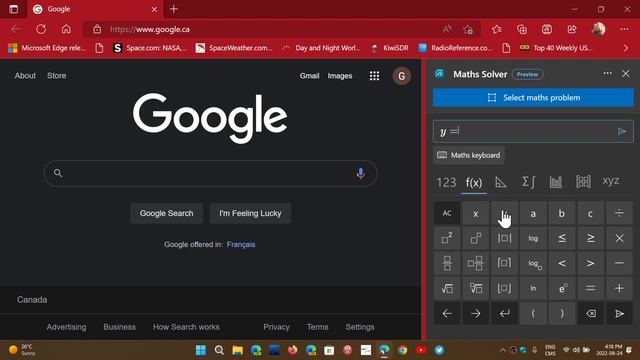Click the browser refresh button

(41, 29)
